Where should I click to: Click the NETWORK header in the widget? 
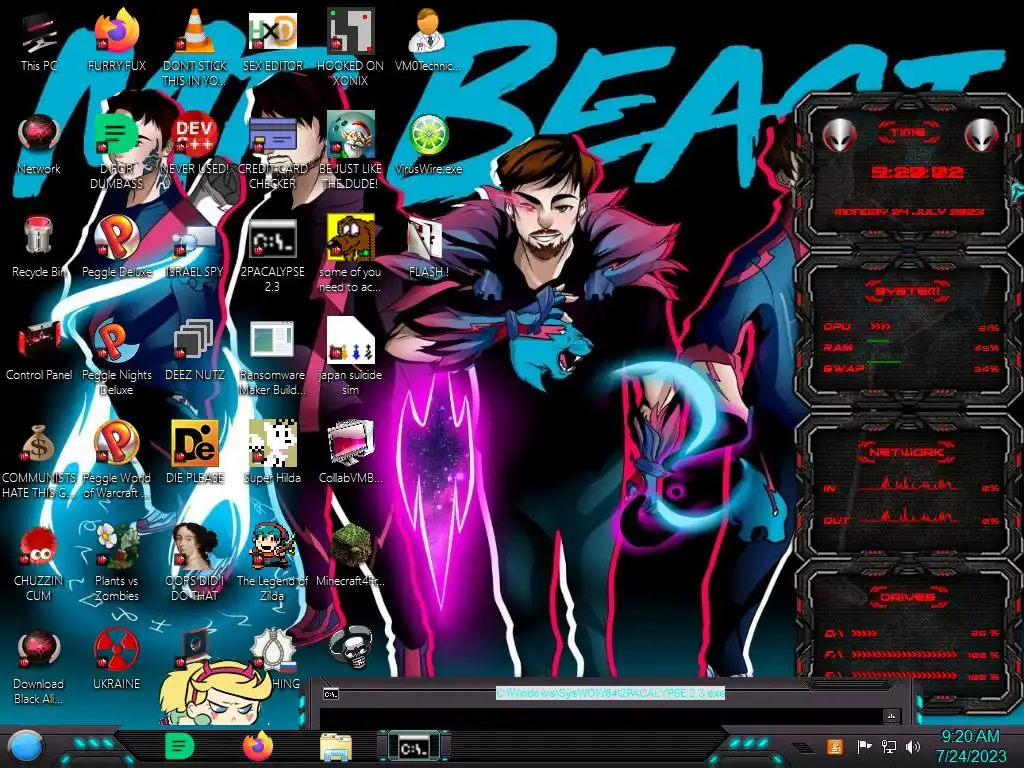pyautogui.click(x=906, y=452)
